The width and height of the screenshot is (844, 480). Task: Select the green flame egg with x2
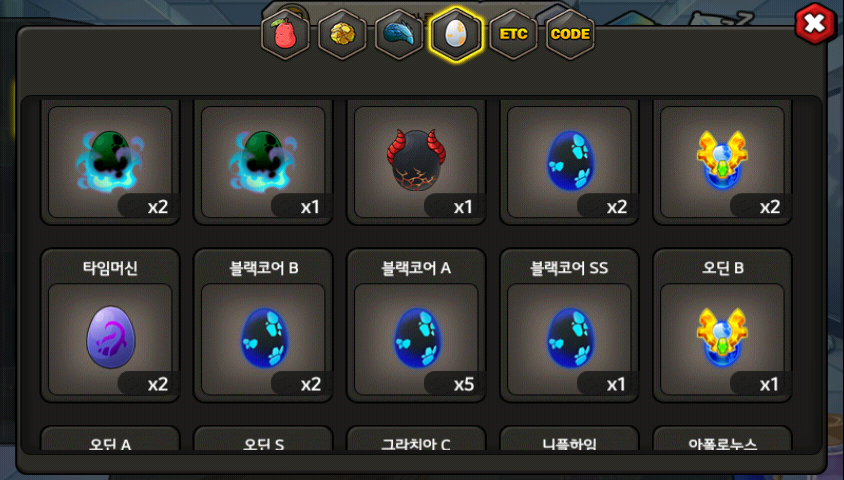click(x=110, y=161)
